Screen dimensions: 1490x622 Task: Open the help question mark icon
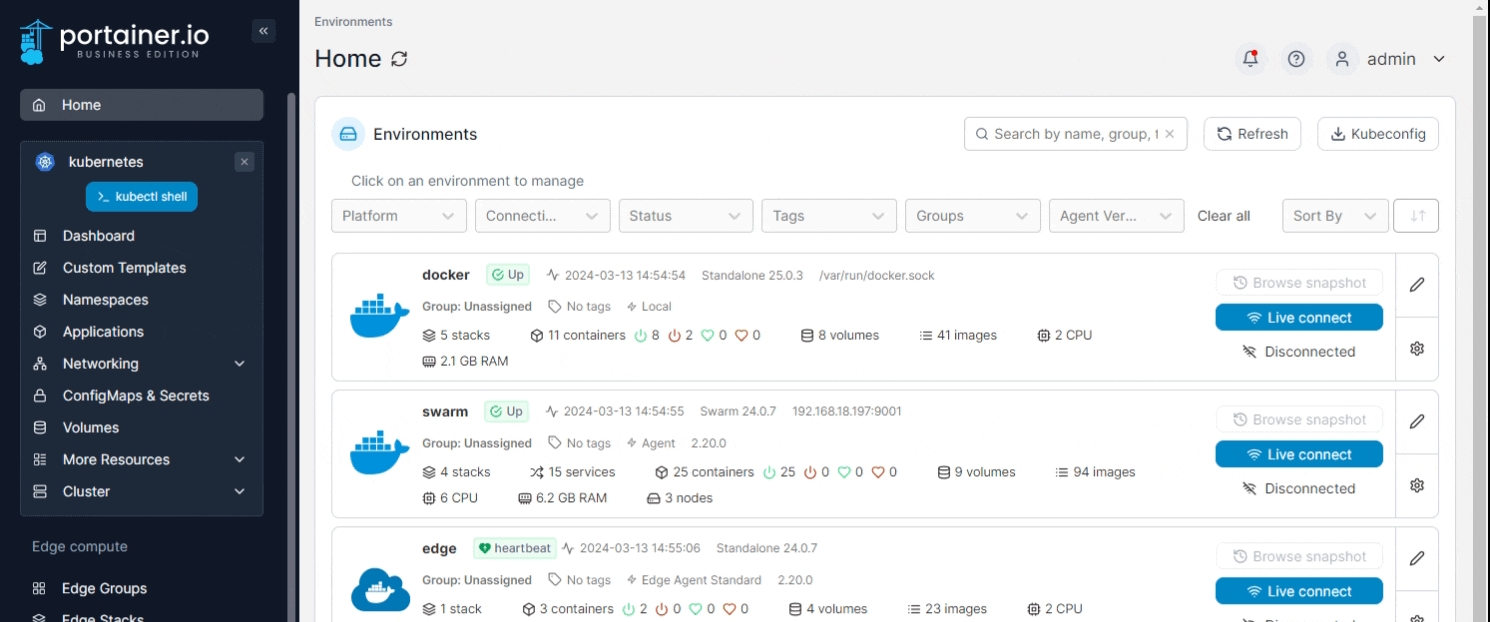[1296, 59]
